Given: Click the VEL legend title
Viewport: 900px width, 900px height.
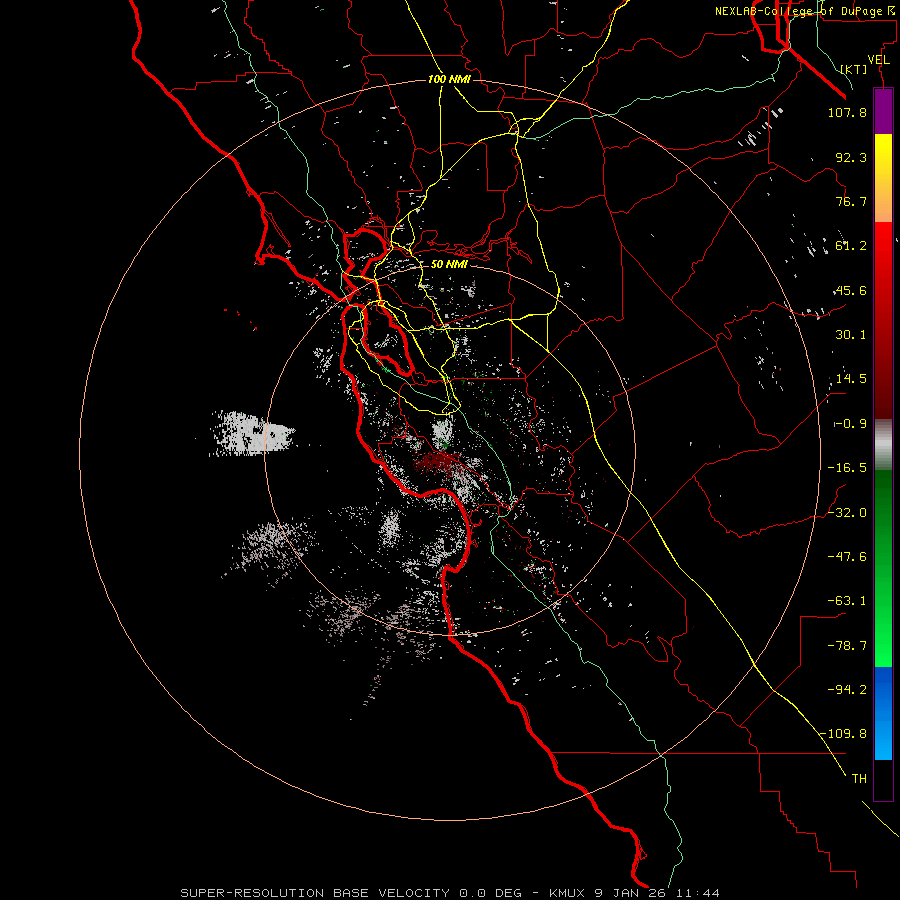Looking at the screenshot, I should coord(878,60).
